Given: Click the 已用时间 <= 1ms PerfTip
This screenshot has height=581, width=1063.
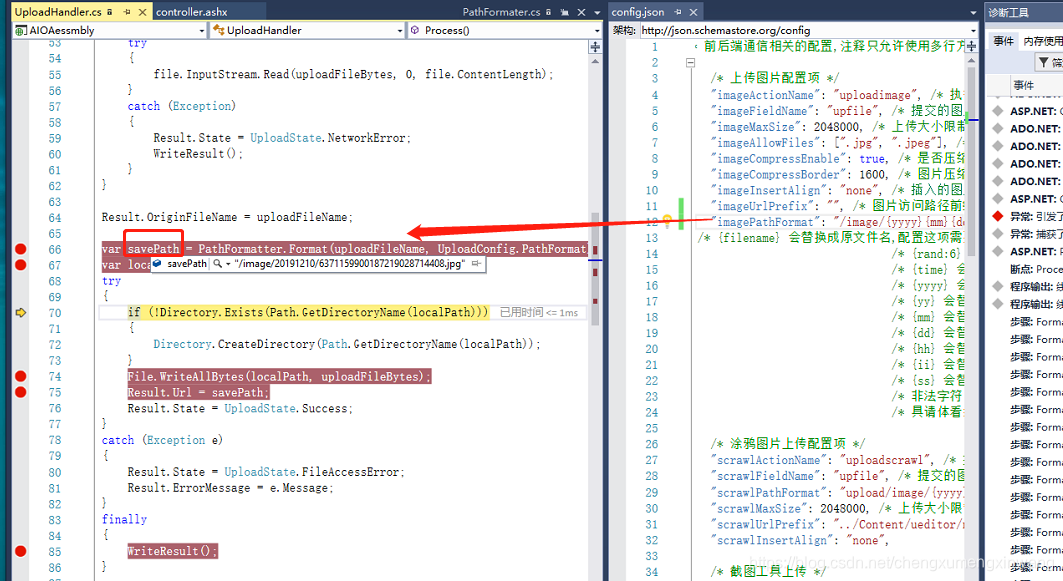Looking at the screenshot, I should (539, 313).
